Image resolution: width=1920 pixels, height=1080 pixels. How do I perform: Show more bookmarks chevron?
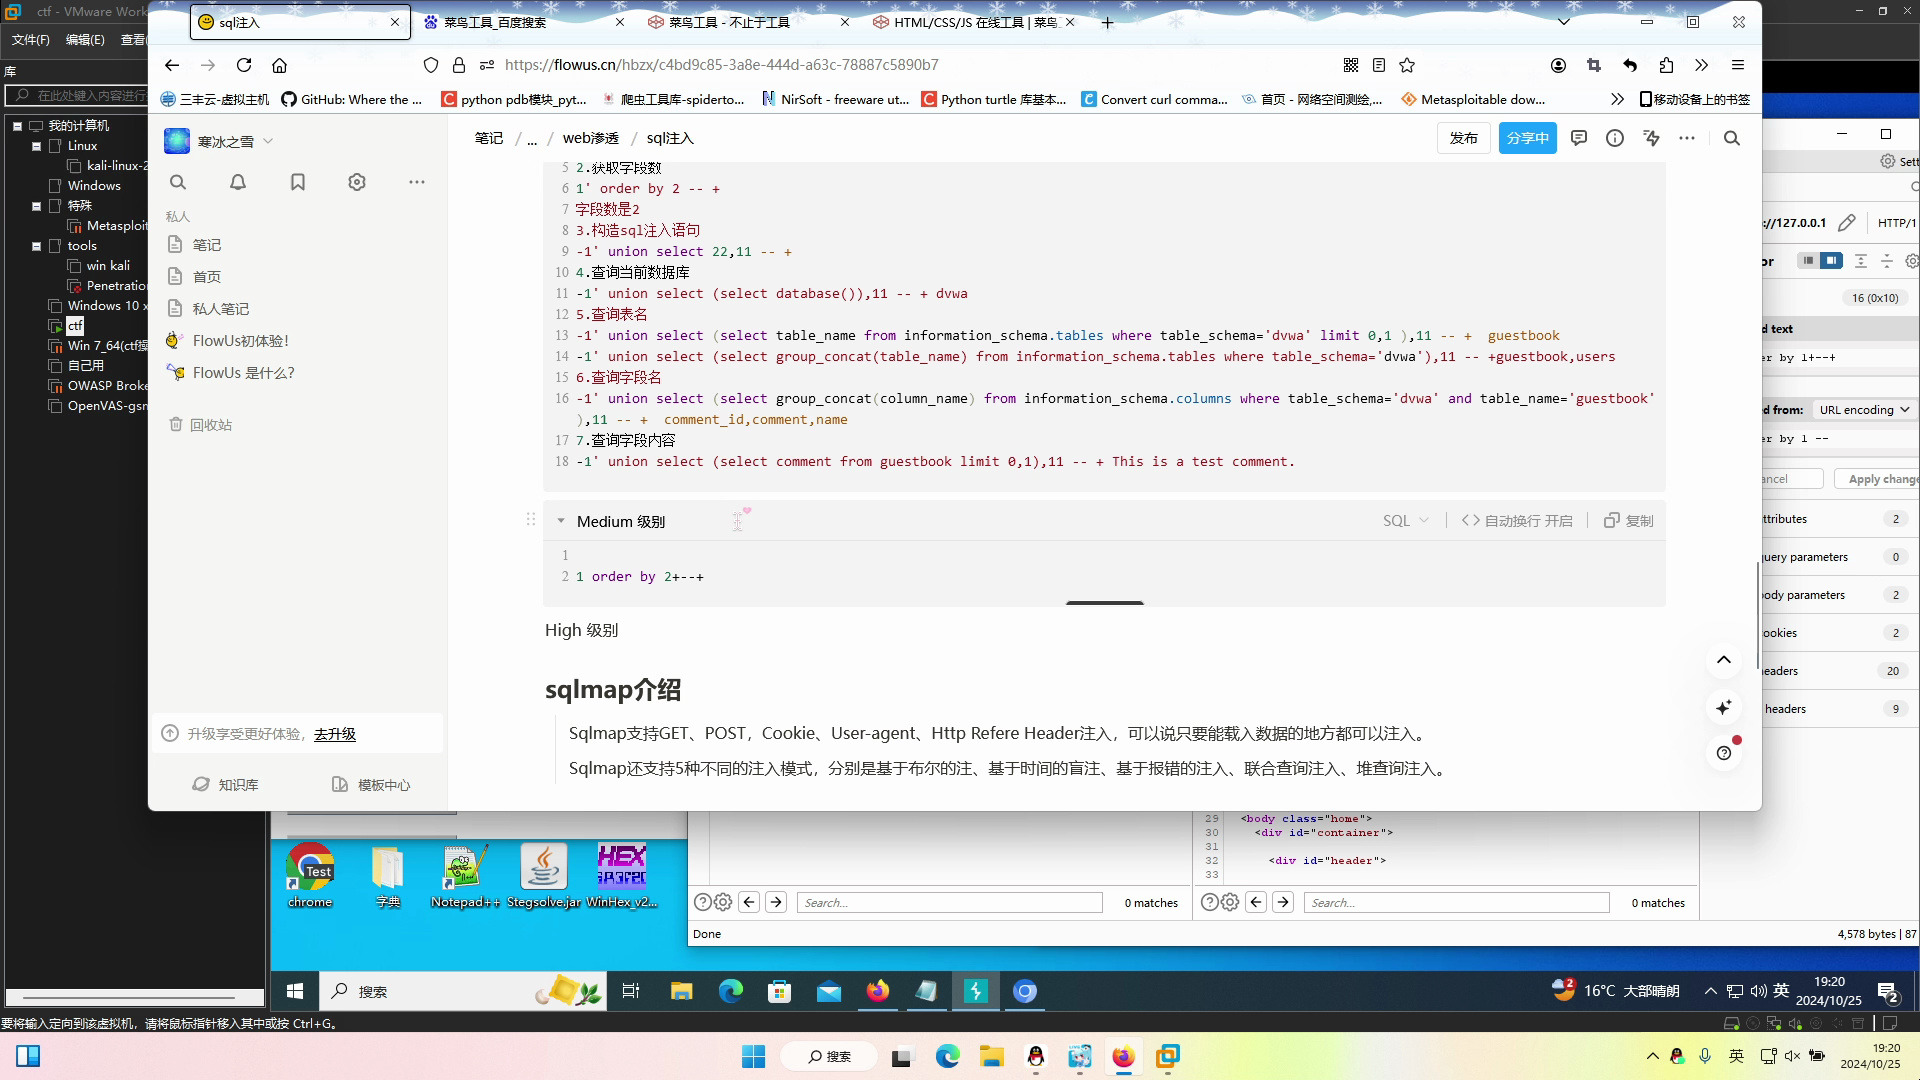1617,99
